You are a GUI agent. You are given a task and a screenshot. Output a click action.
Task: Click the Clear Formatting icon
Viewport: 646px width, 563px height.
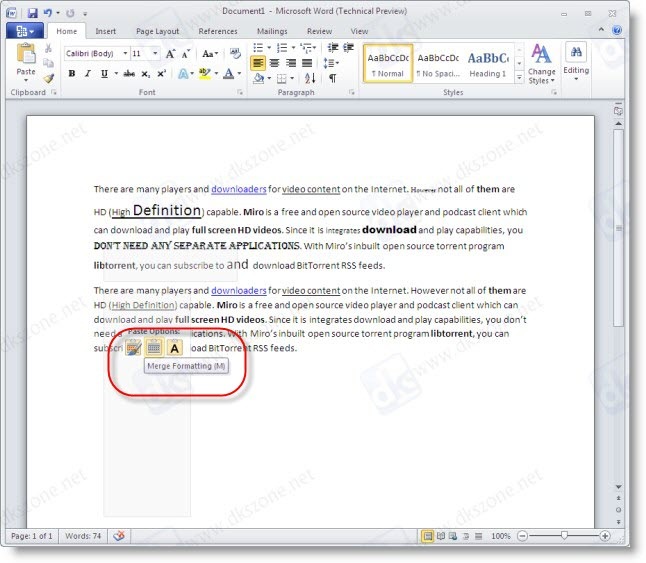click(x=235, y=53)
